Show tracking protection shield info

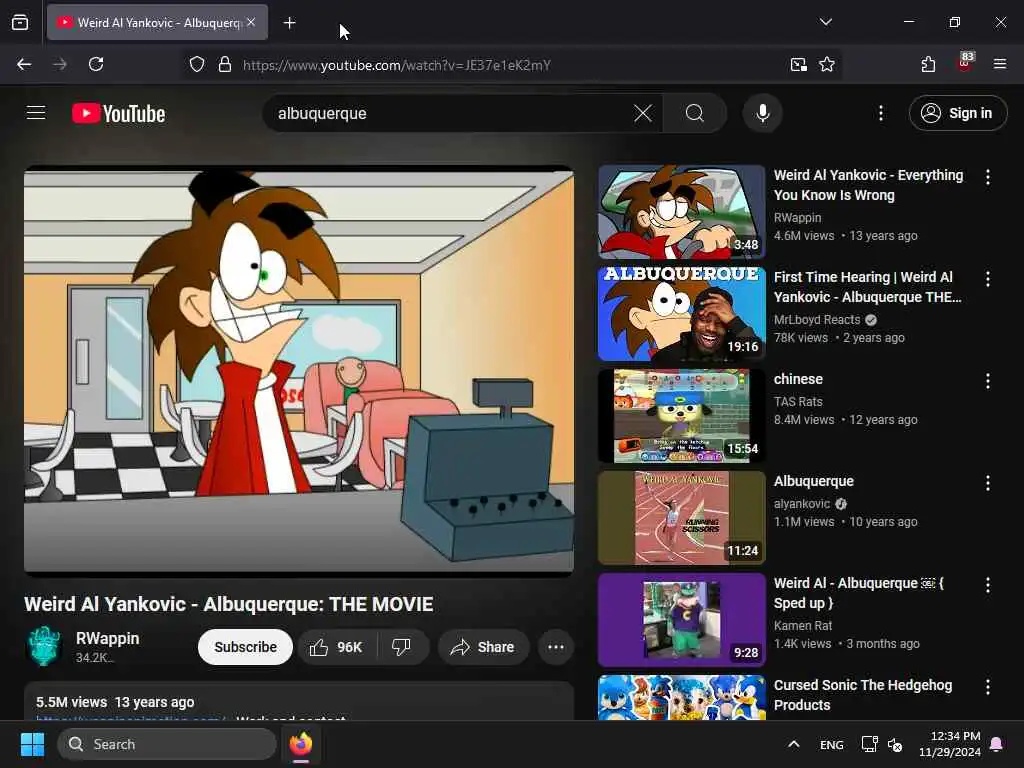pos(197,64)
